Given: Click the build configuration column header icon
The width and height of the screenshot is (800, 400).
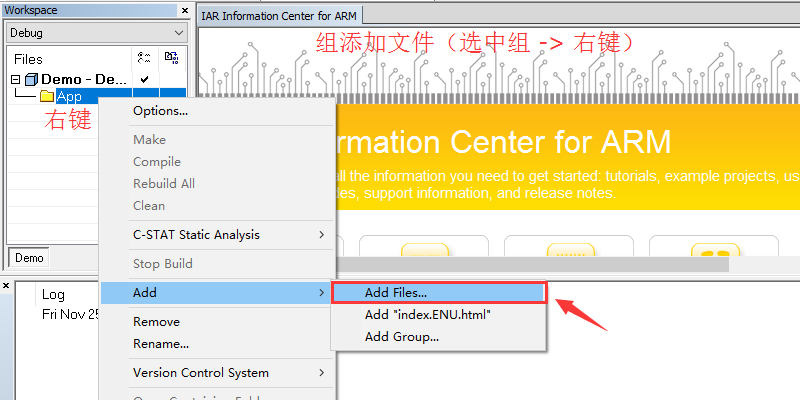Looking at the screenshot, I should (x=144, y=58).
